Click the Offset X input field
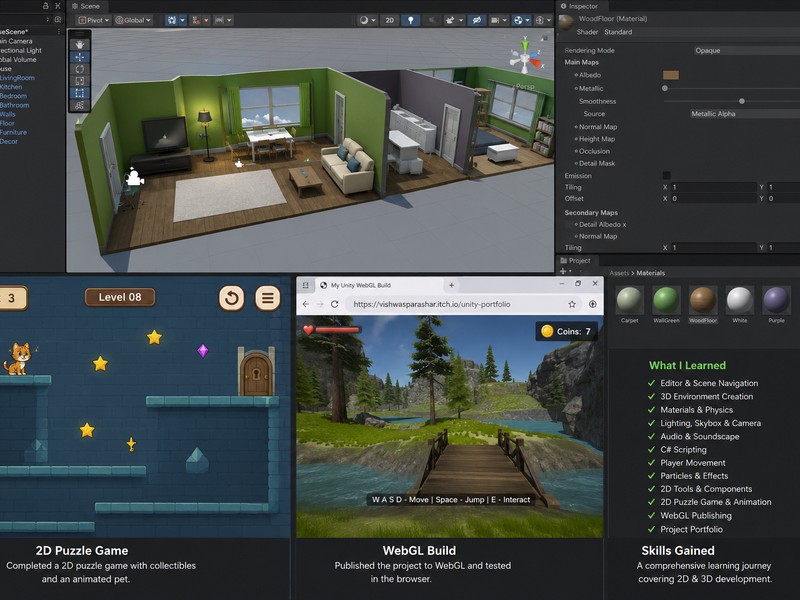The width and height of the screenshot is (800, 600). [713, 198]
